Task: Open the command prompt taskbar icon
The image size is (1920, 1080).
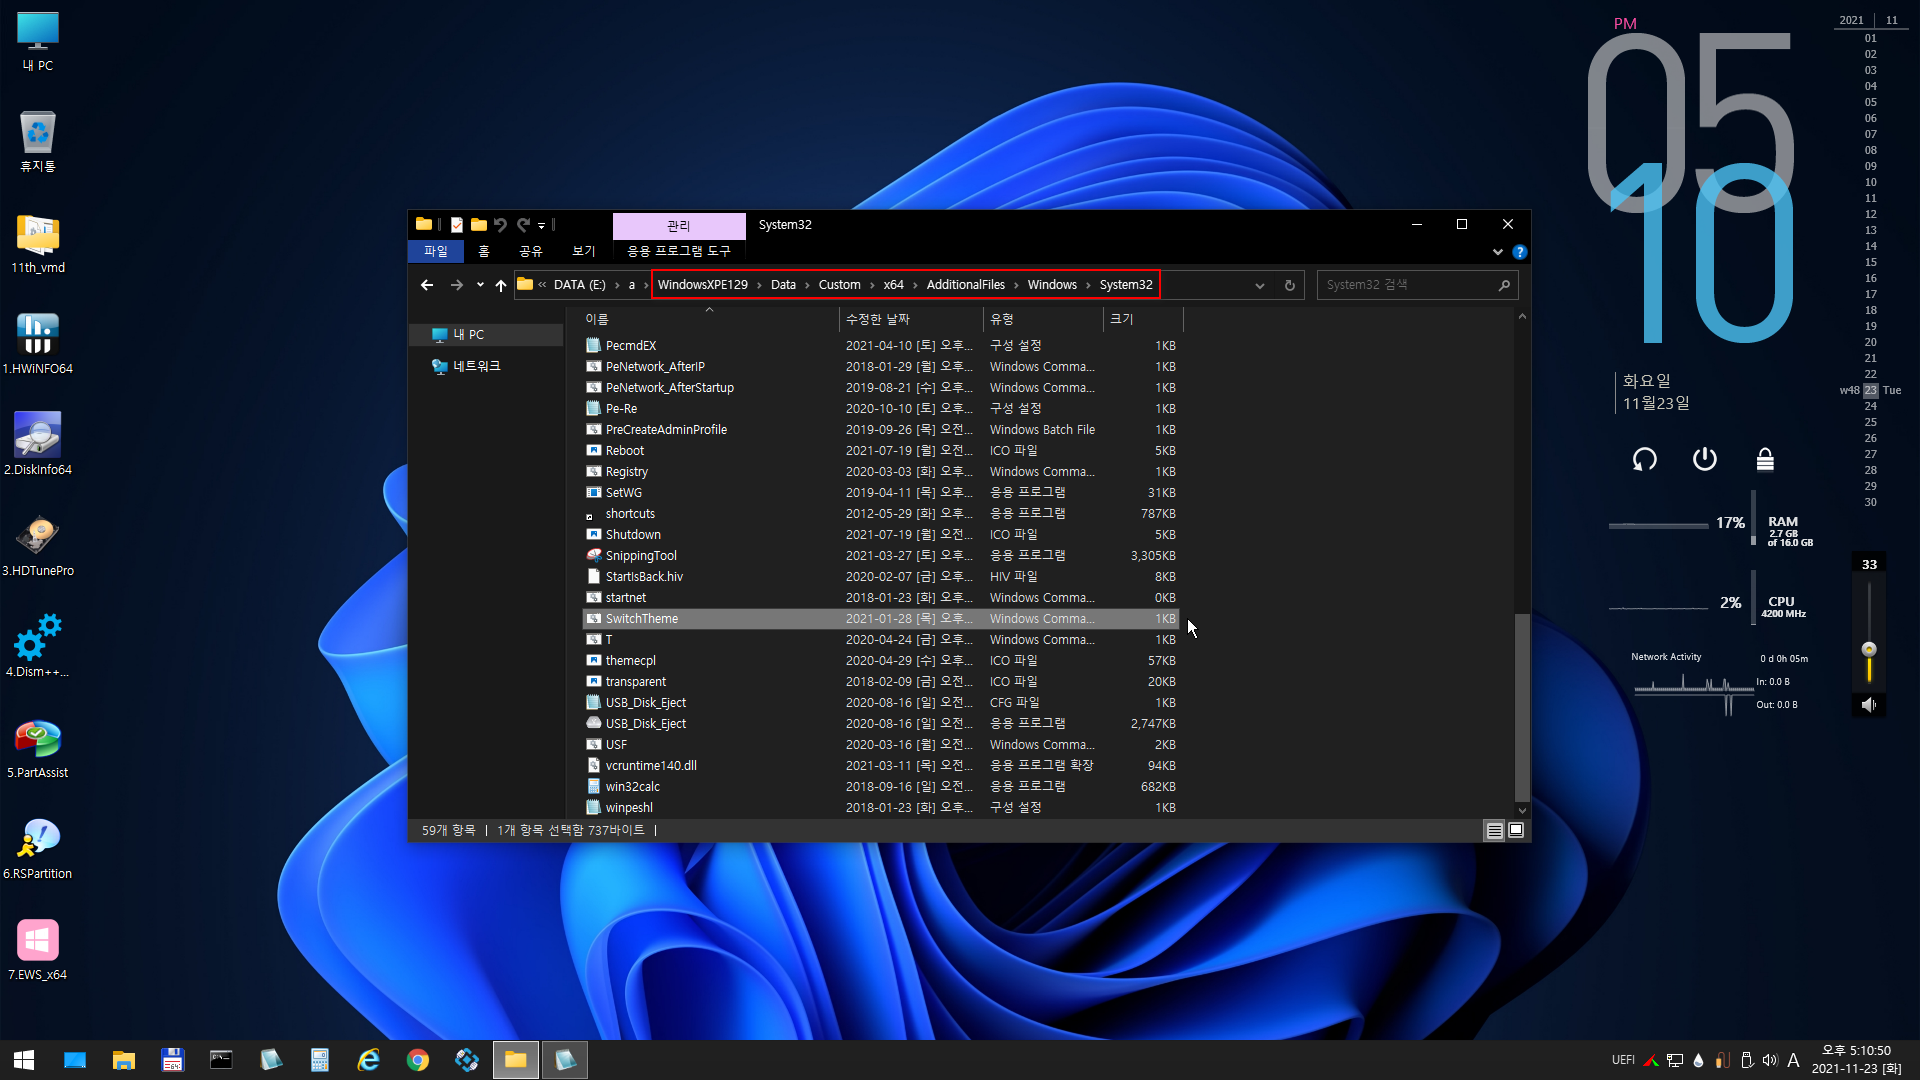Action: click(x=221, y=1060)
